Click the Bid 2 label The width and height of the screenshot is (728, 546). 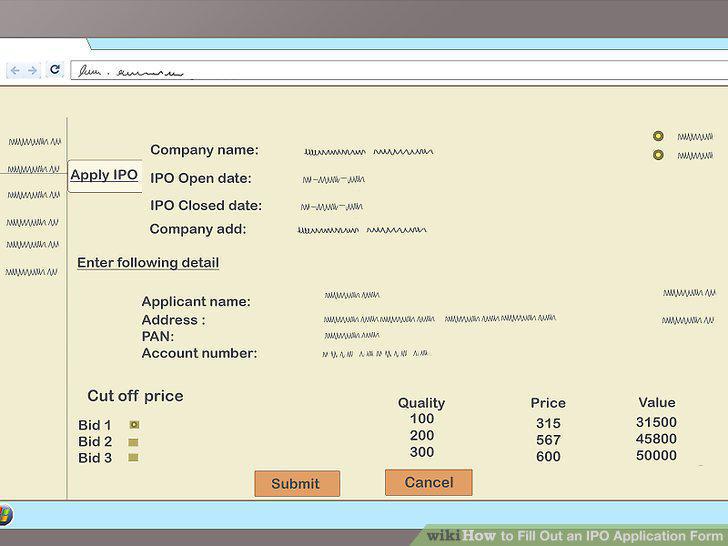point(95,442)
